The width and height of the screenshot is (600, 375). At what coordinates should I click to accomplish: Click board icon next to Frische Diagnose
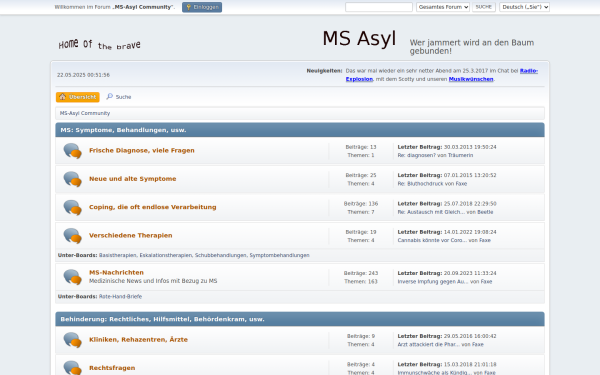tap(72, 151)
